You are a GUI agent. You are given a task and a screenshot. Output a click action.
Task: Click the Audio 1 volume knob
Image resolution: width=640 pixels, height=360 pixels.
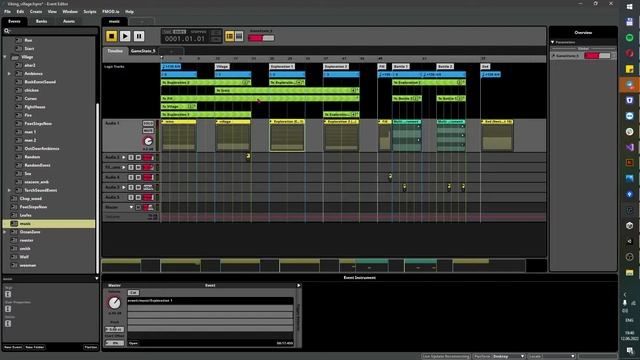point(148,141)
